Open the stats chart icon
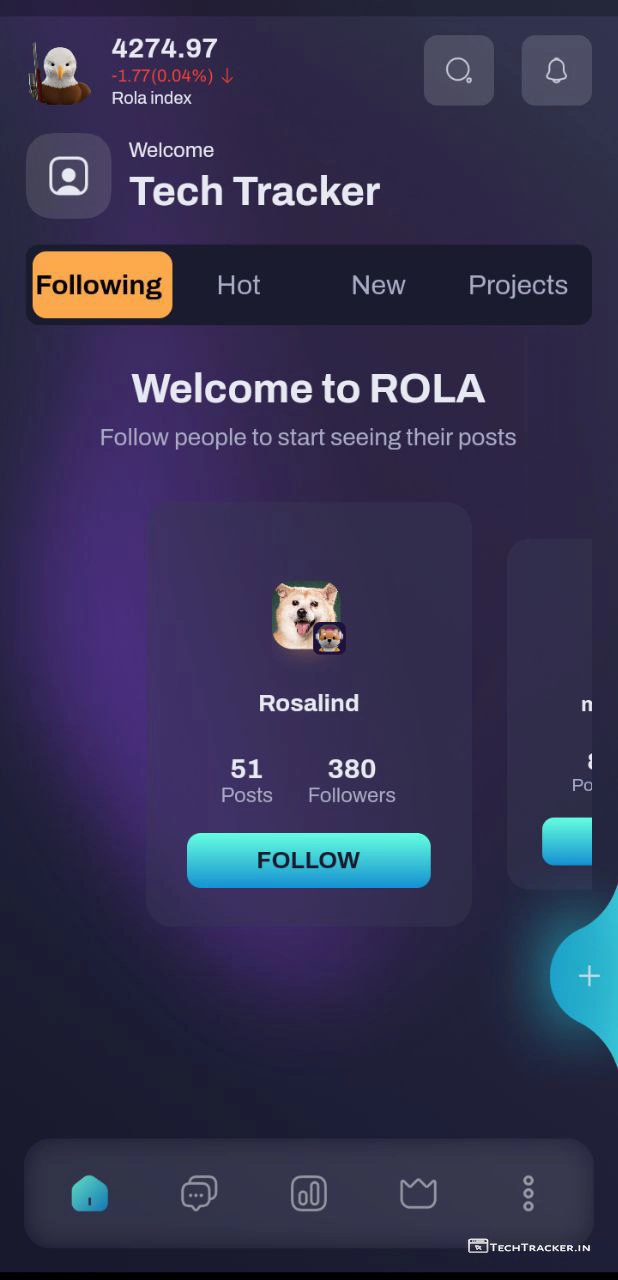Image resolution: width=618 pixels, height=1280 pixels. coord(308,1193)
